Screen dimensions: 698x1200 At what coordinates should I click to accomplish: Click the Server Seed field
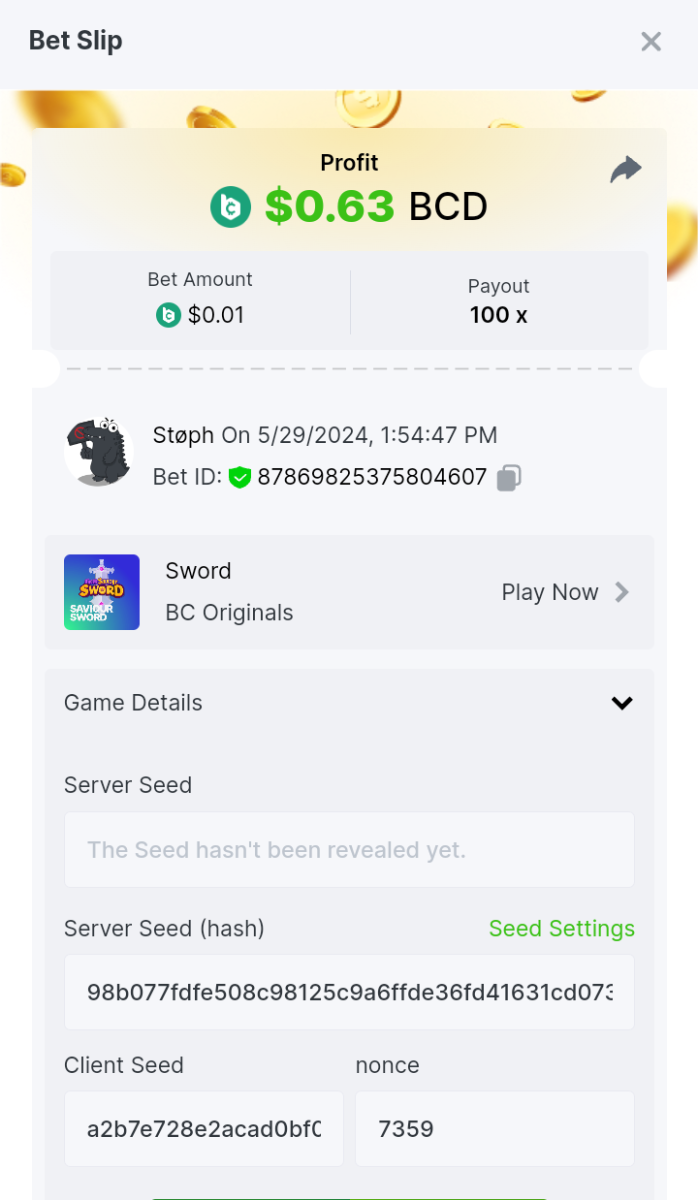click(x=349, y=850)
